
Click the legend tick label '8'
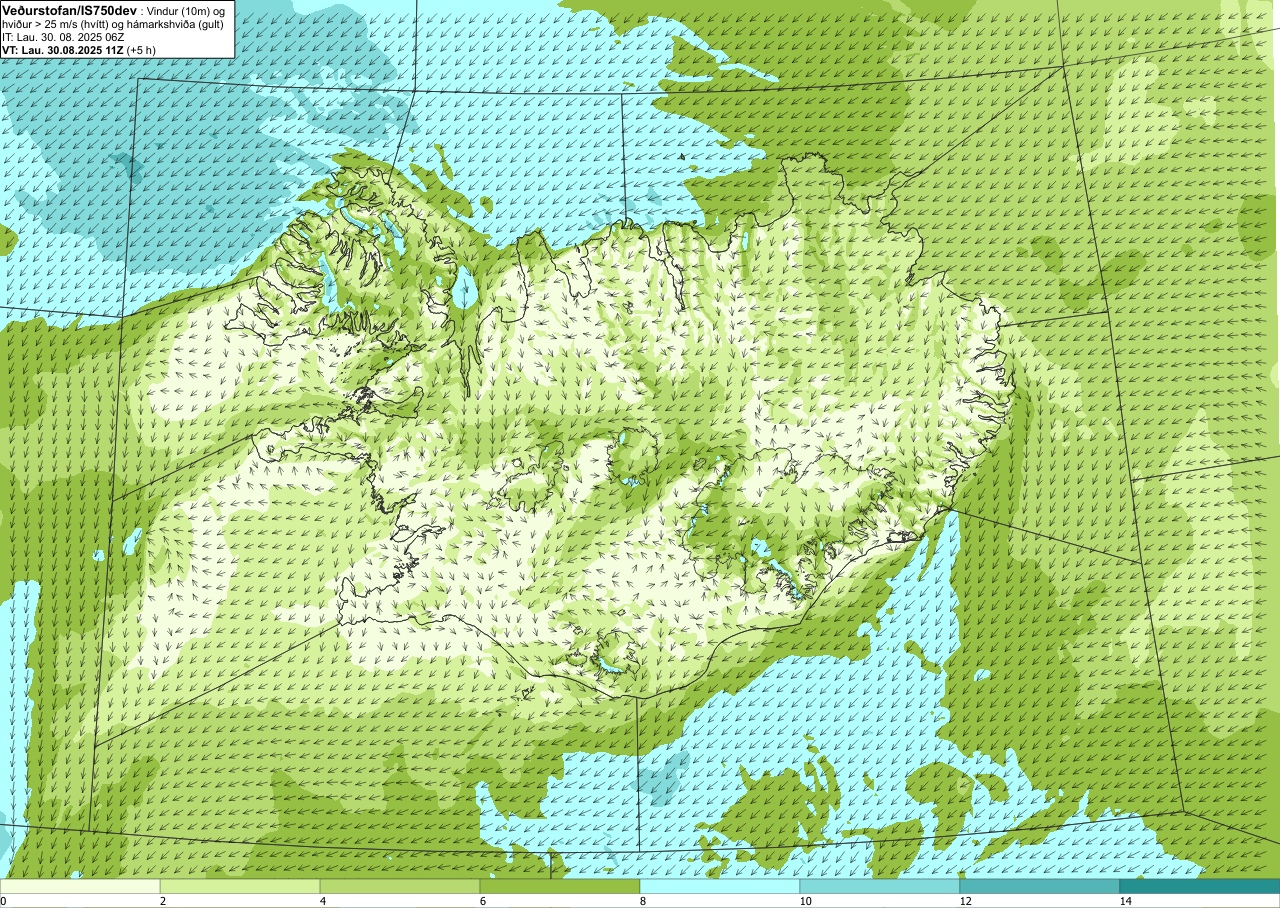tap(642, 901)
